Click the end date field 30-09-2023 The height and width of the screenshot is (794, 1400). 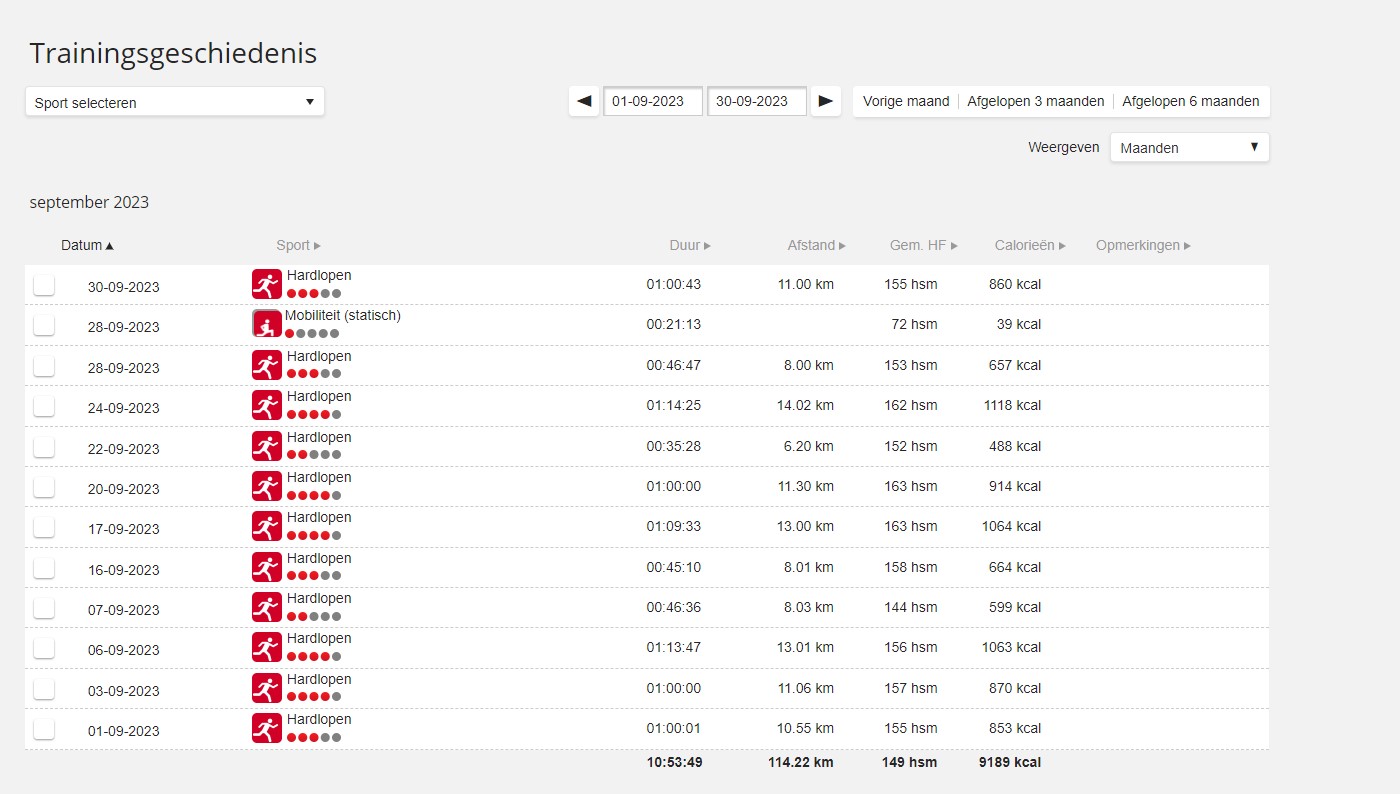click(x=757, y=101)
